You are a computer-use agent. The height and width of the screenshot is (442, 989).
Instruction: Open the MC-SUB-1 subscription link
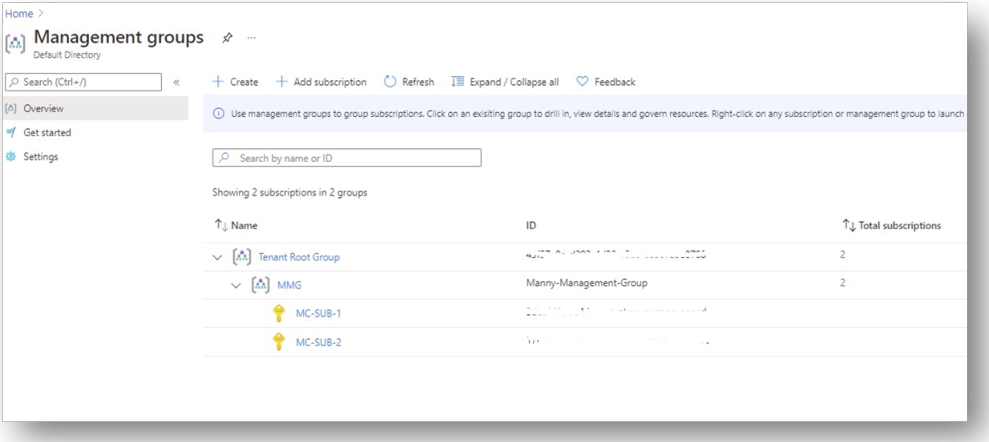tap(319, 313)
